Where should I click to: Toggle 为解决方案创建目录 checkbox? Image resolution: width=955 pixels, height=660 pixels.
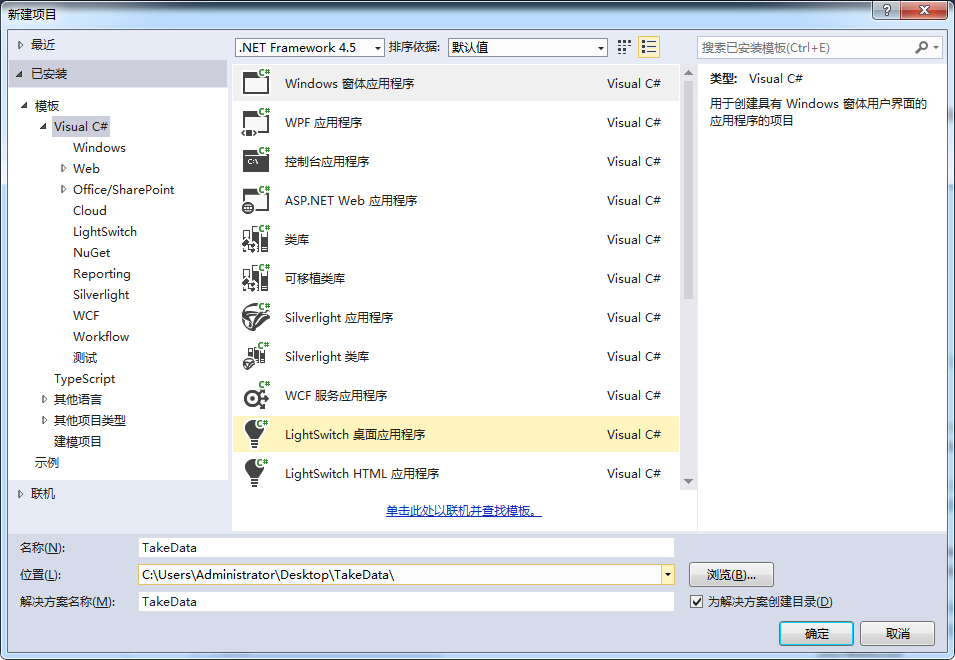(696, 602)
